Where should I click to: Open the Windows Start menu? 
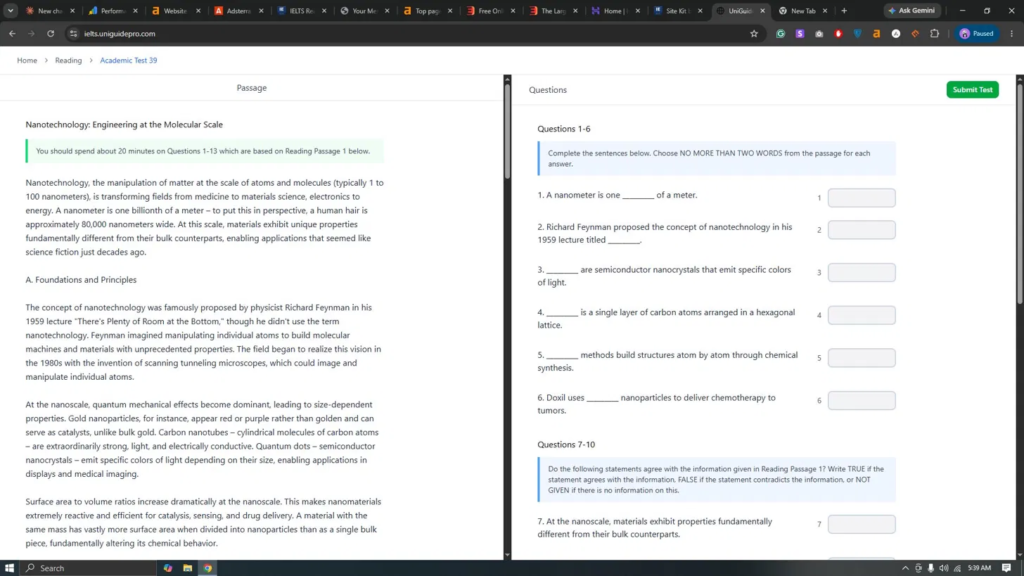(9, 568)
